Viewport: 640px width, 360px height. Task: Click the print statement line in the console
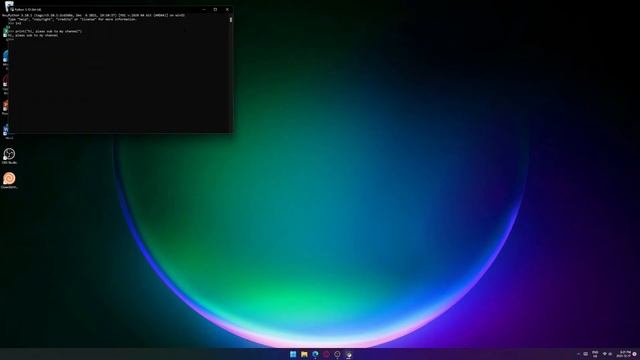point(45,31)
